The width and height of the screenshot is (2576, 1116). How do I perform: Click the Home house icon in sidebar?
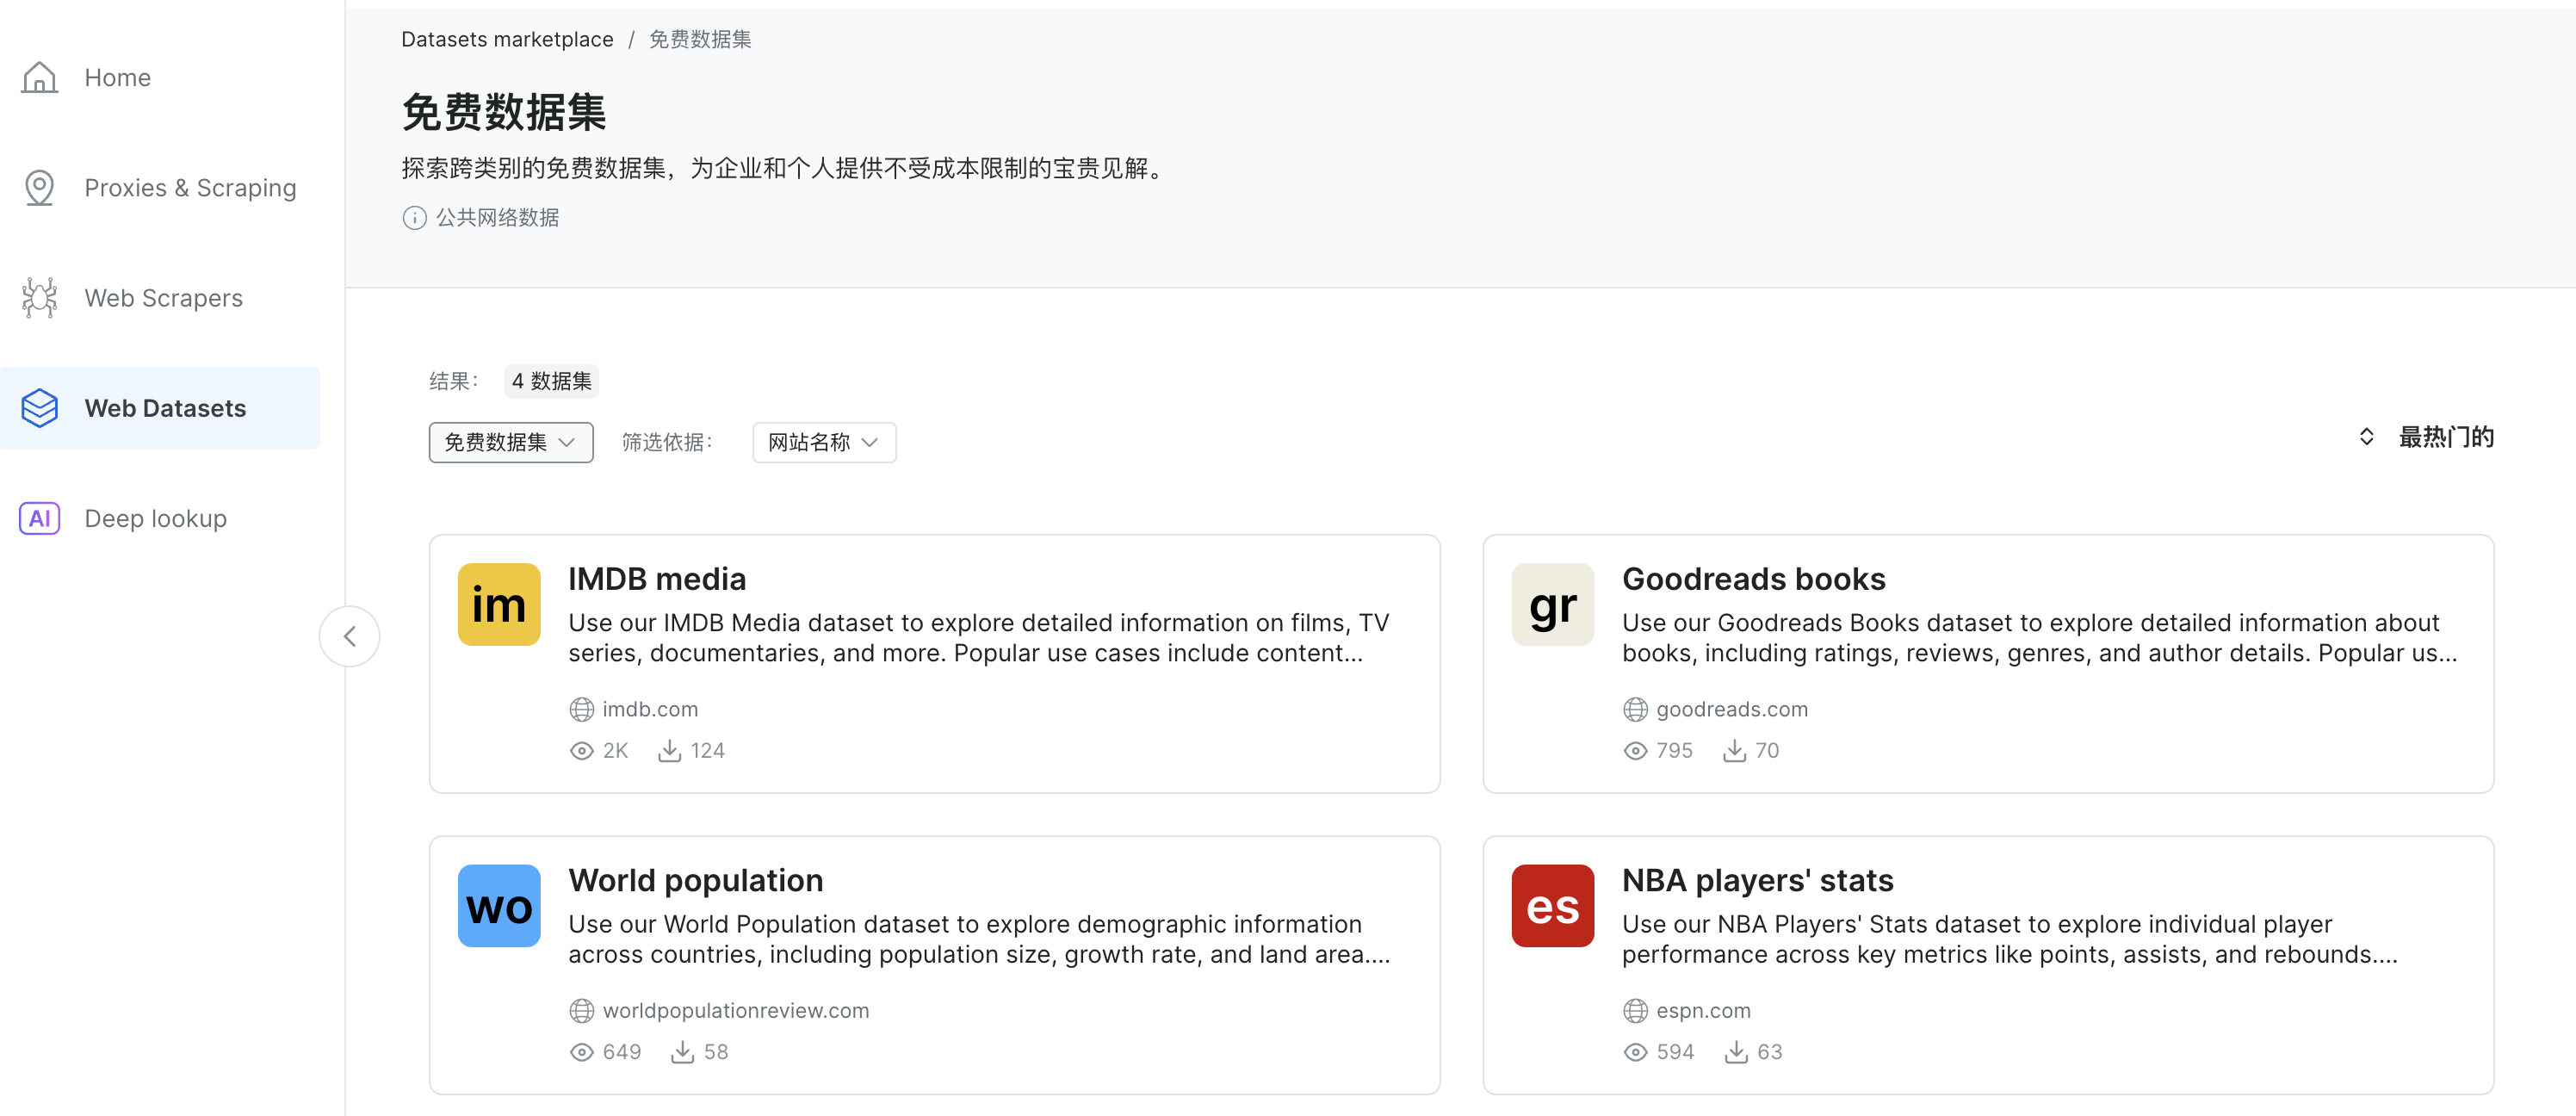[40, 77]
